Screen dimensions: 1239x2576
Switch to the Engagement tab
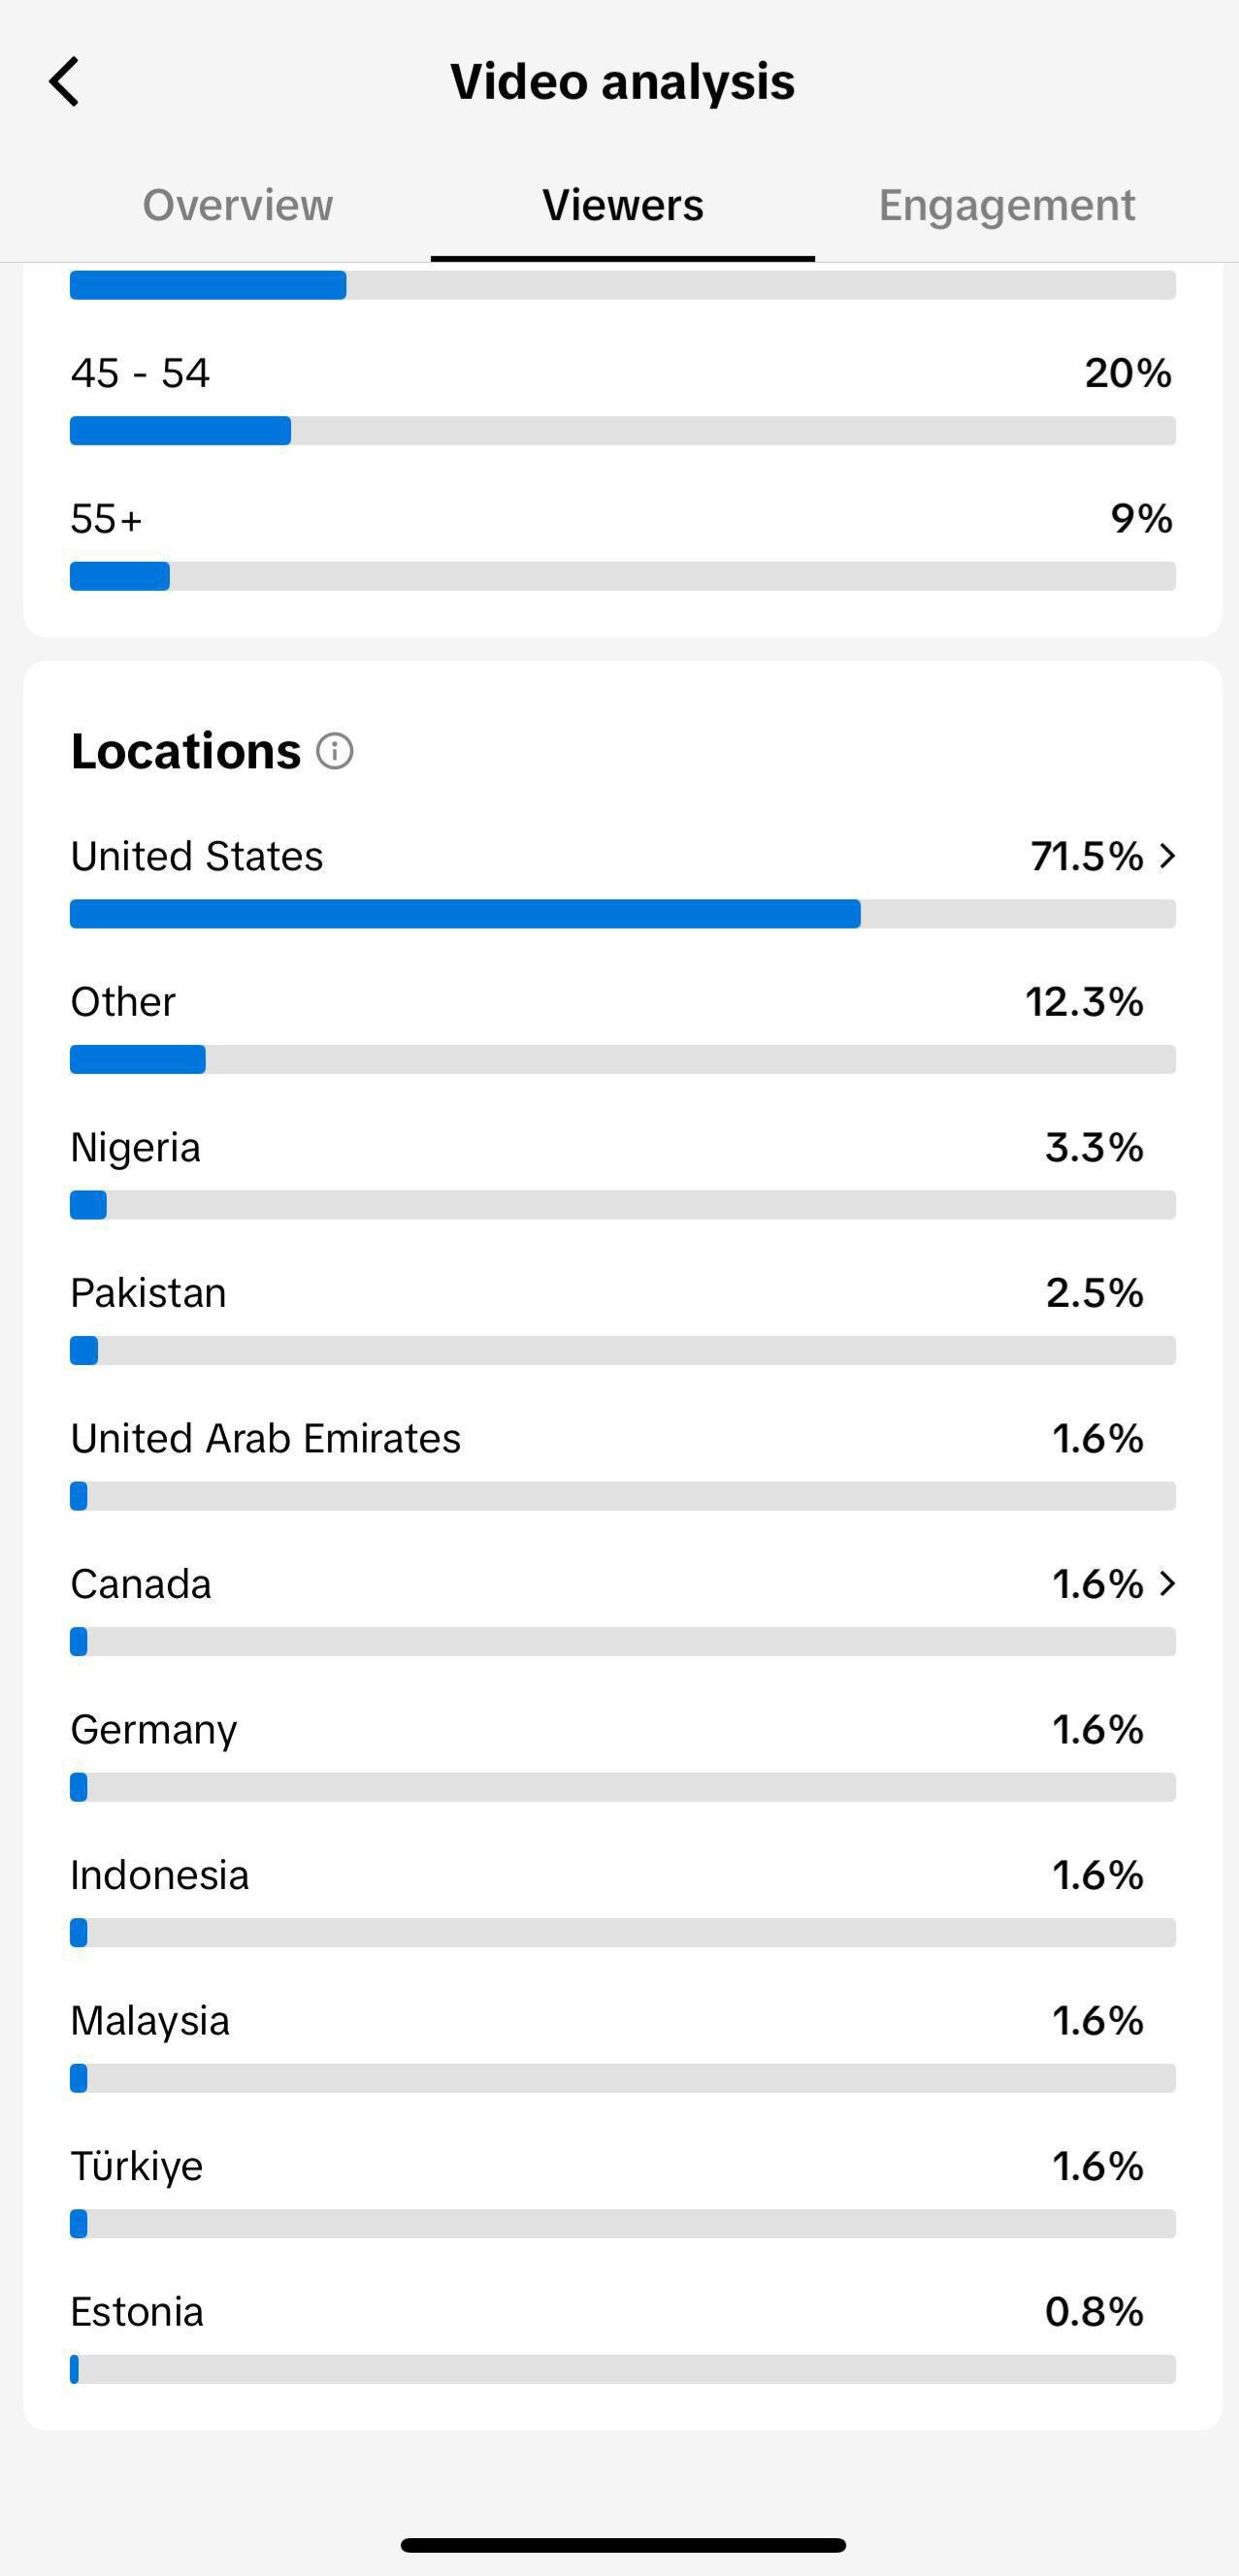(x=1007, y=205)
